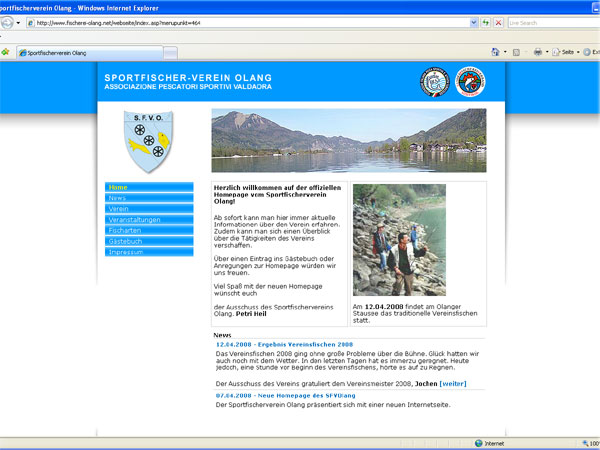Follow the [weiter] read-more link
The height and width of the screenshot is (450, 600).
453,383
